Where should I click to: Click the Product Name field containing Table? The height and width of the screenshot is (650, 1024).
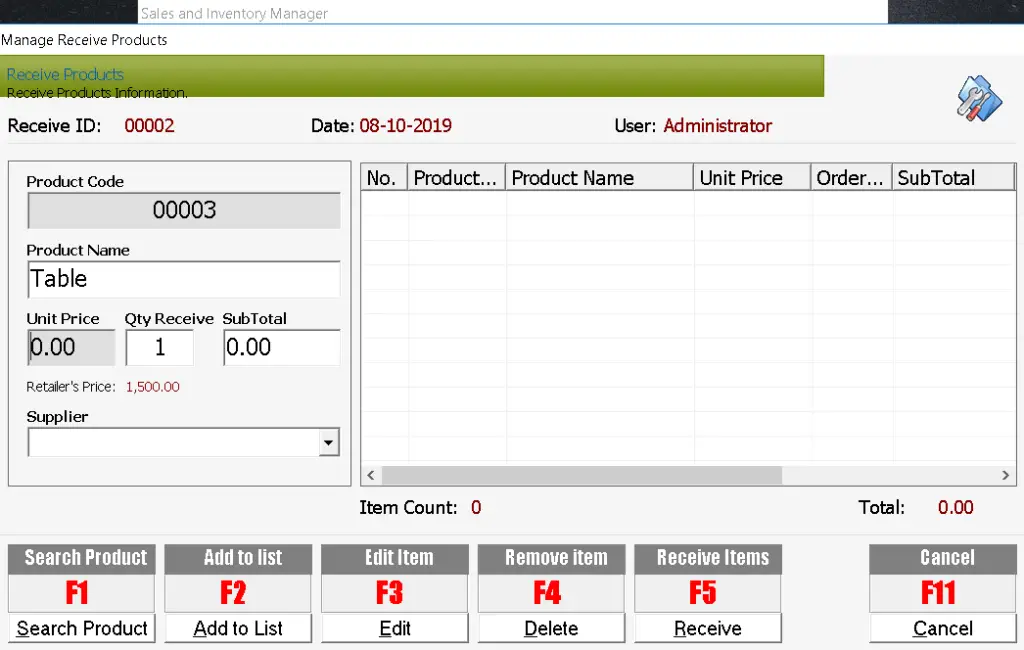pyautogui.click(x=184, y=279)
